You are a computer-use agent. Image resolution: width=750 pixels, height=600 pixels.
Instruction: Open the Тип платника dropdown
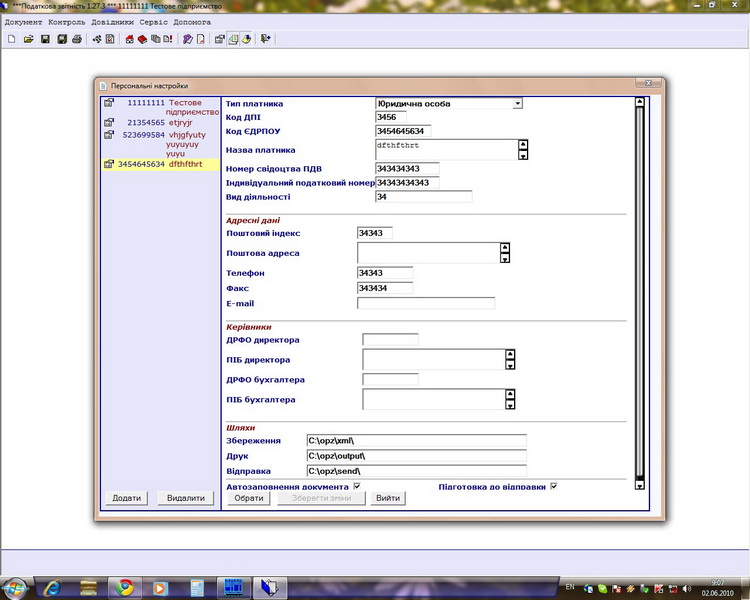coord(517,103)
